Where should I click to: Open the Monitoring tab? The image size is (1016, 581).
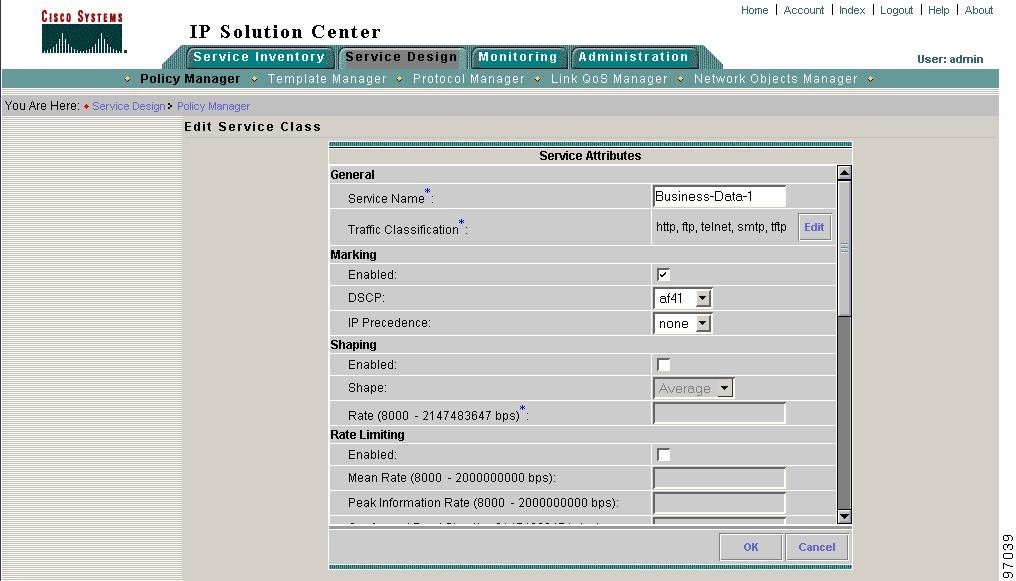click(518, 57)
